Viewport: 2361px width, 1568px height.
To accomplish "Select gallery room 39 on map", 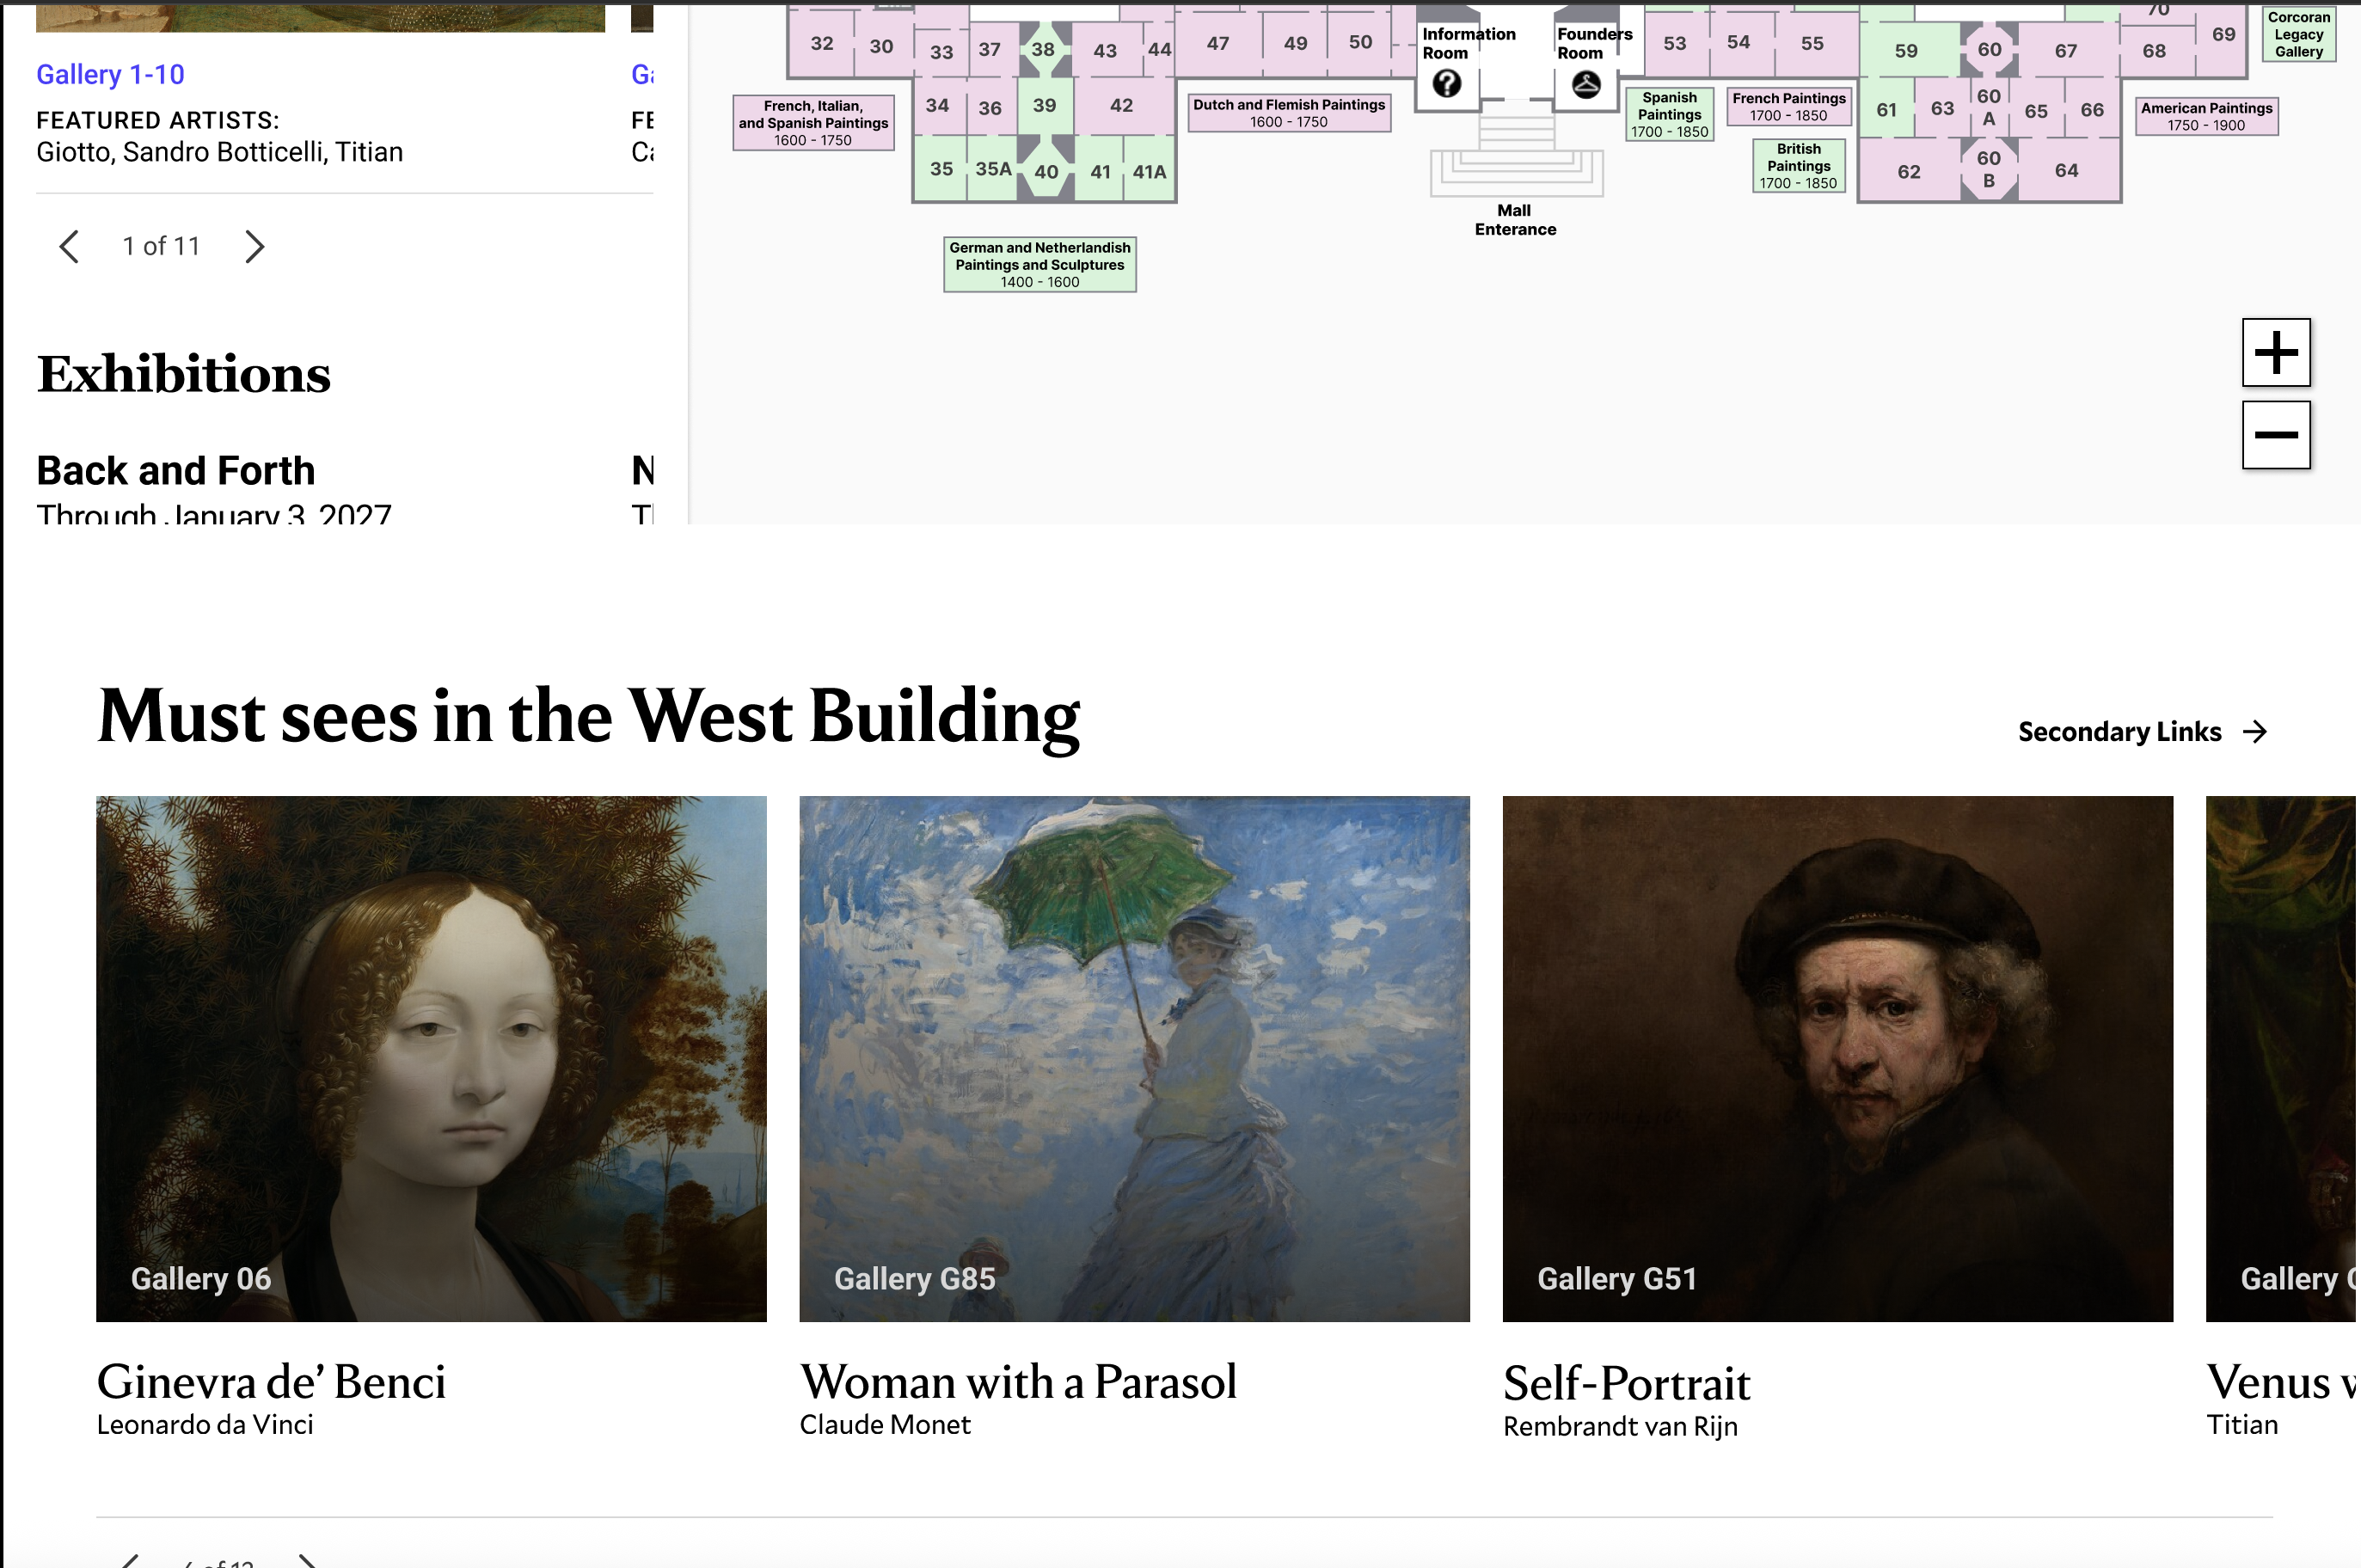I will (x=1044, y=105).
